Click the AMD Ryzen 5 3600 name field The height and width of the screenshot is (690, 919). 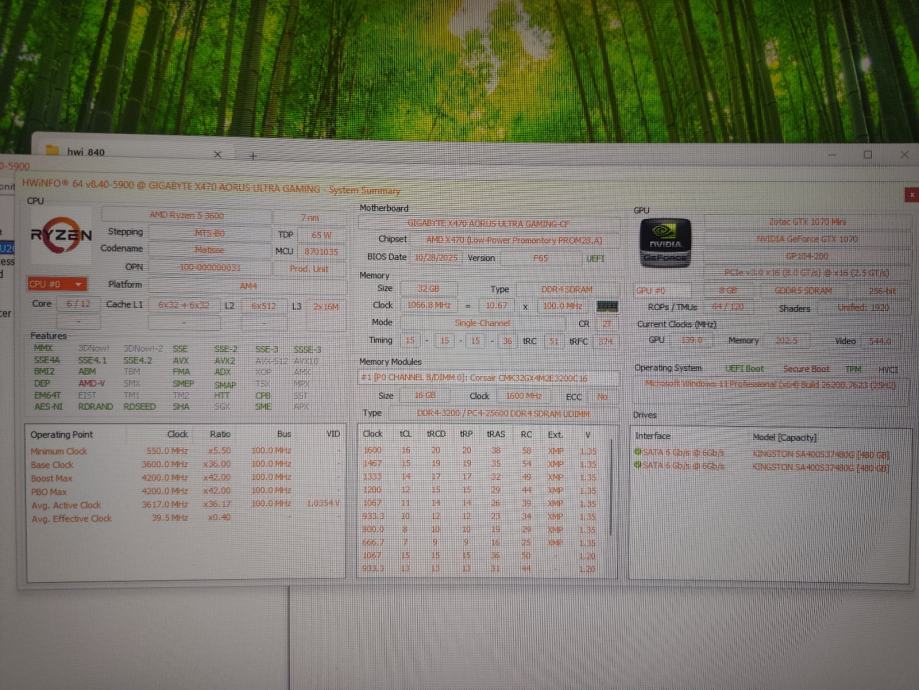pyautogui.click(x=186, y=215)
